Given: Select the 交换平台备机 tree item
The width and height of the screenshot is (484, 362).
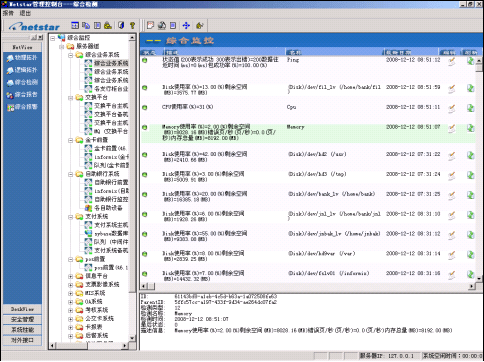Looking at the screenshot, I should coord(111,114).
